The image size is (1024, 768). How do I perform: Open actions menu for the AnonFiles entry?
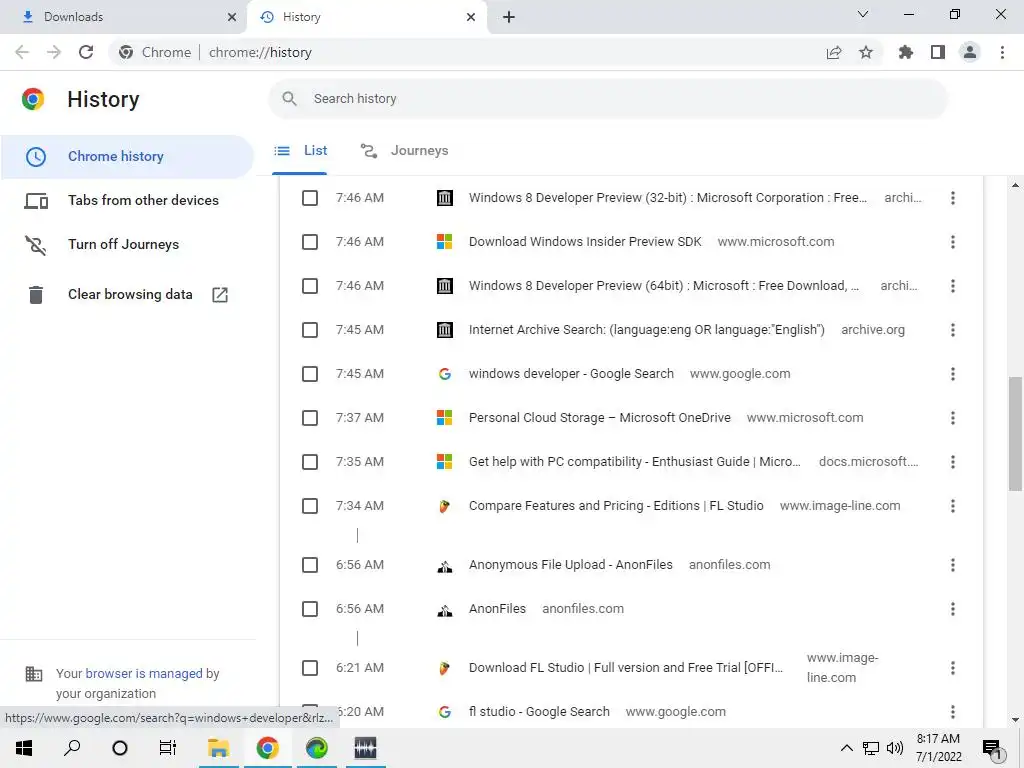click(x=953, y=609)
